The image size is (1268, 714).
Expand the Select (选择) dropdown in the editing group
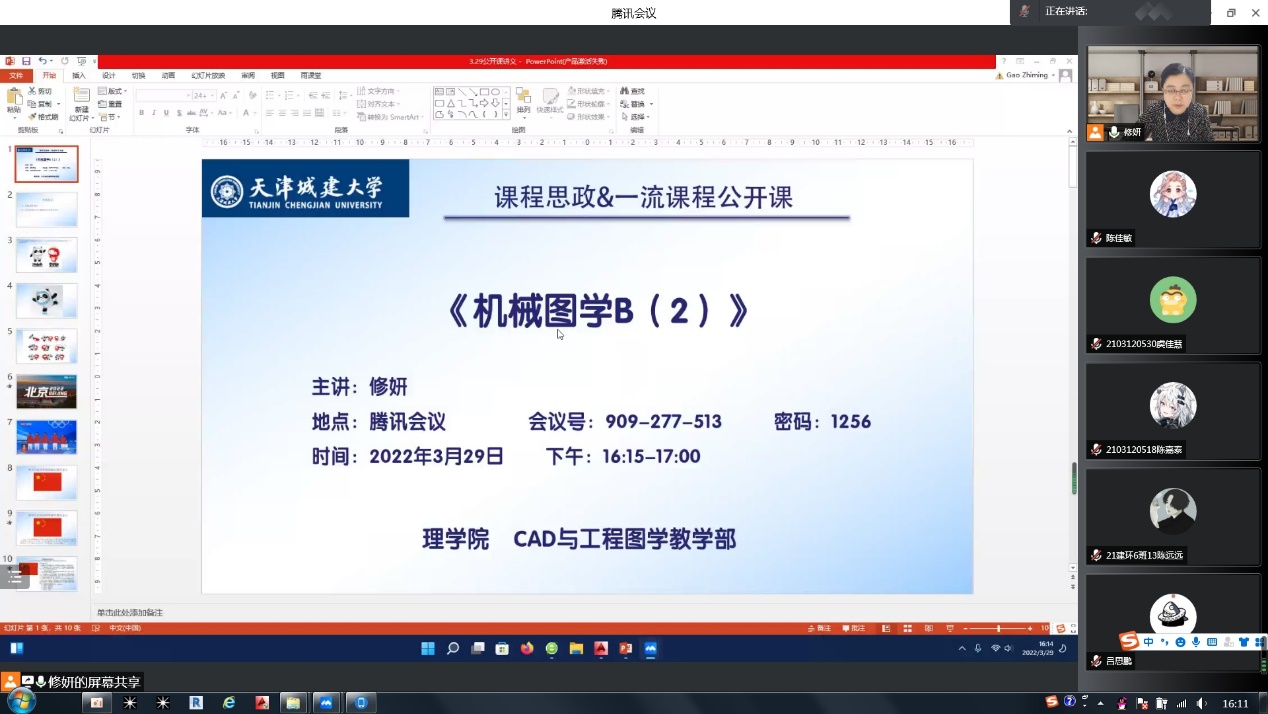pos(637,117)
